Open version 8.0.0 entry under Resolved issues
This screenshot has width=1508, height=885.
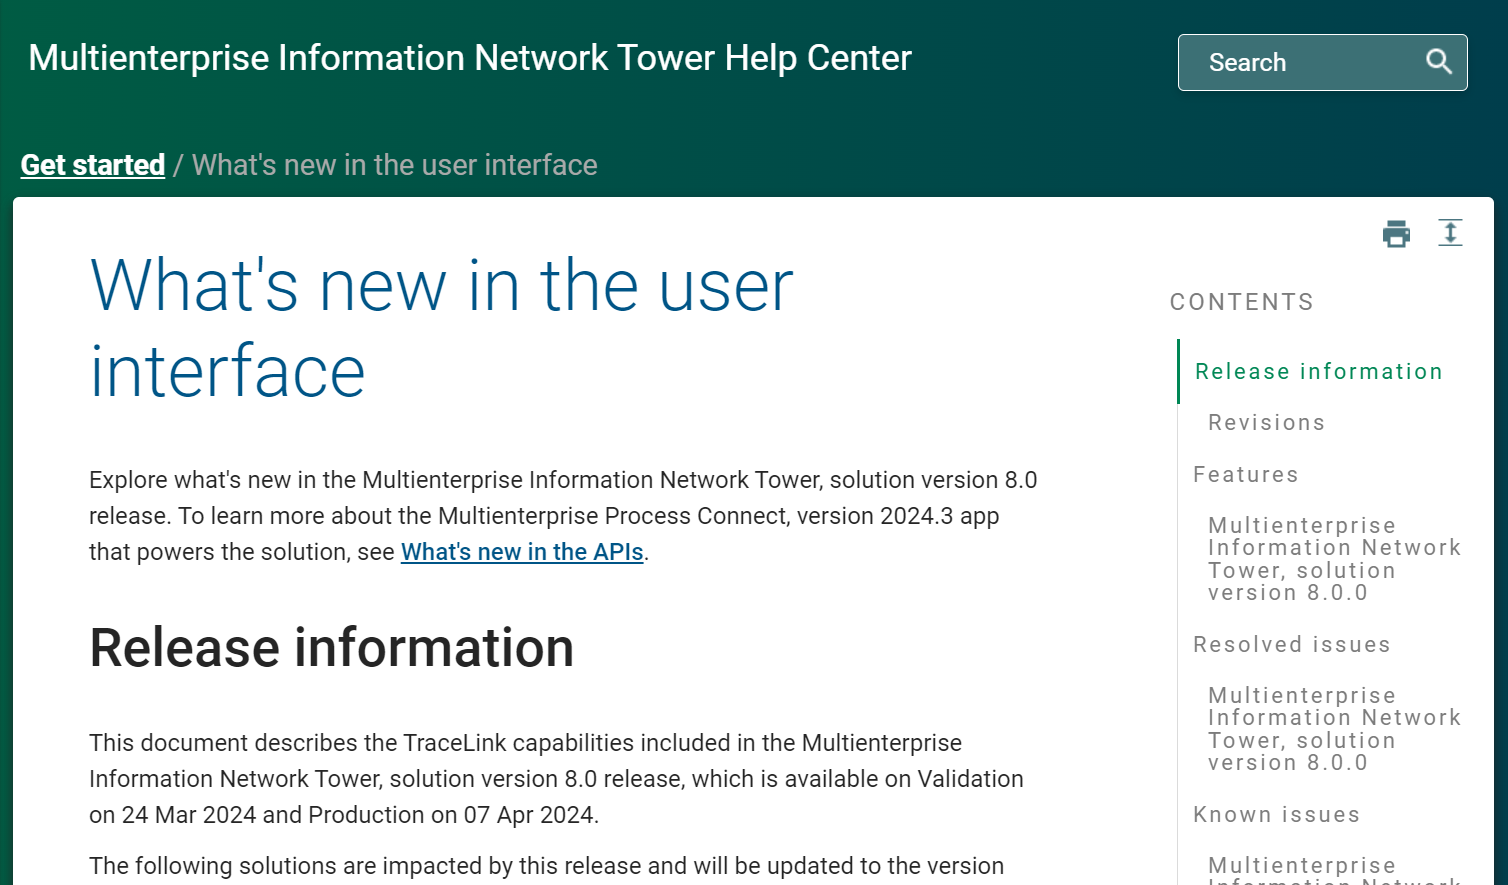click(x=1335, y=729)
